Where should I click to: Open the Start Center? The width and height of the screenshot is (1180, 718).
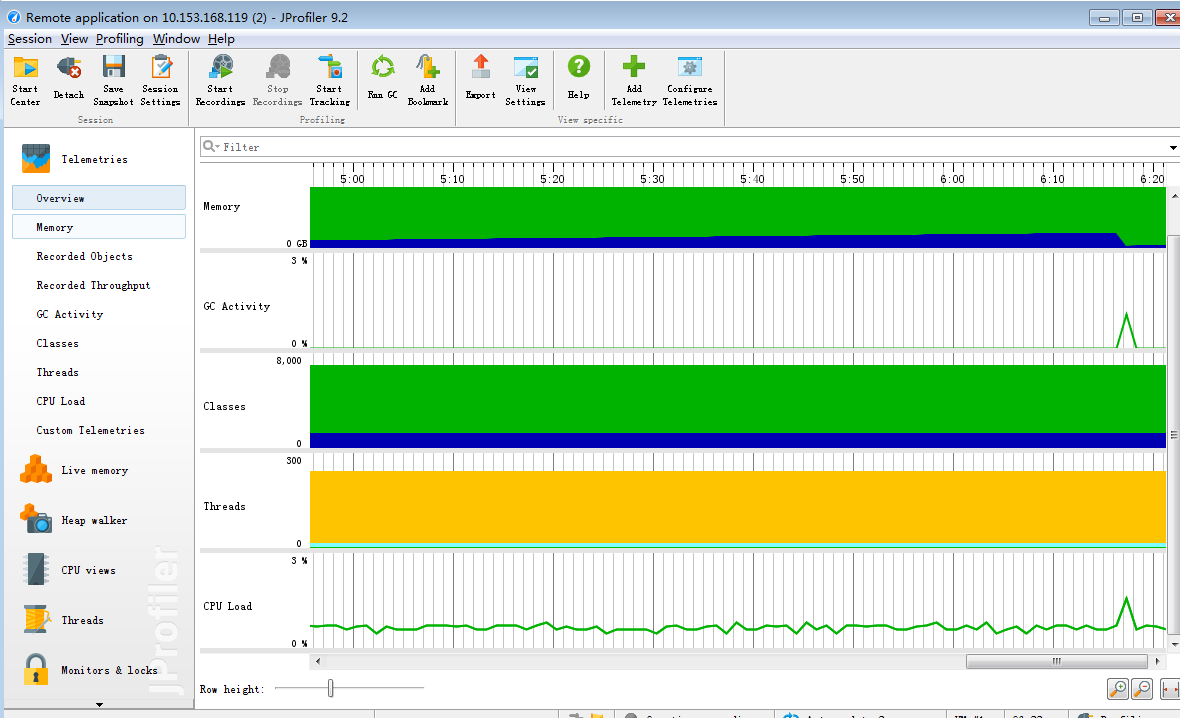[x=26, y=81]
